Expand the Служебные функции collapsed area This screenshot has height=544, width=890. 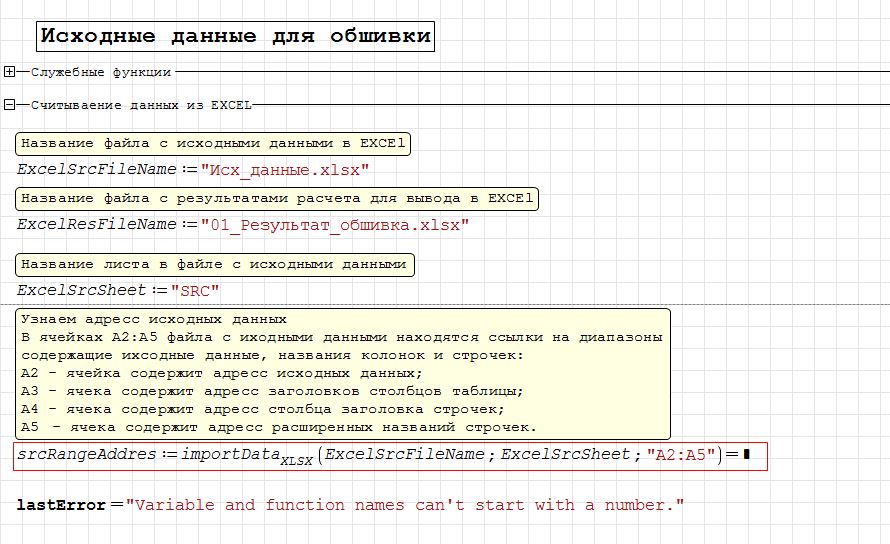[9, 72]
